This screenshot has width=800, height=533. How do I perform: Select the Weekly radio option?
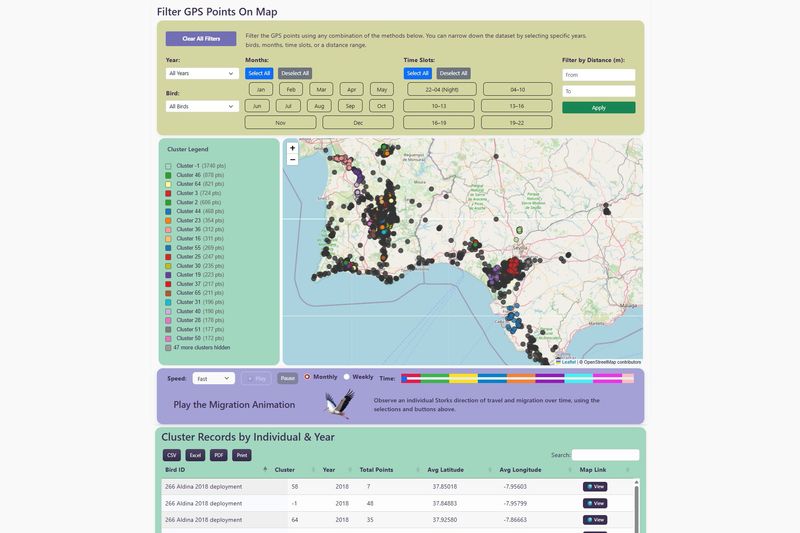(347, 377)
